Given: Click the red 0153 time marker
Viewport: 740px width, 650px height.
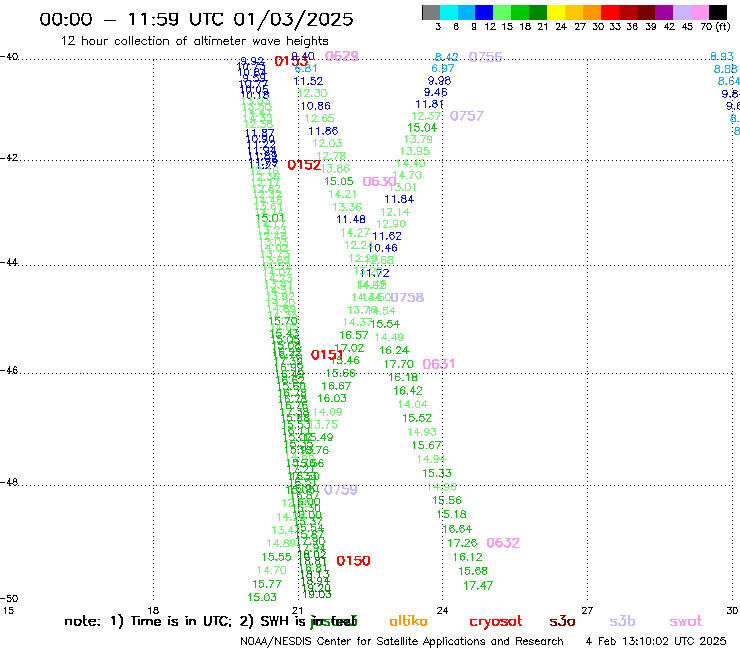Looking at the screenshot, I should [291, 61].
